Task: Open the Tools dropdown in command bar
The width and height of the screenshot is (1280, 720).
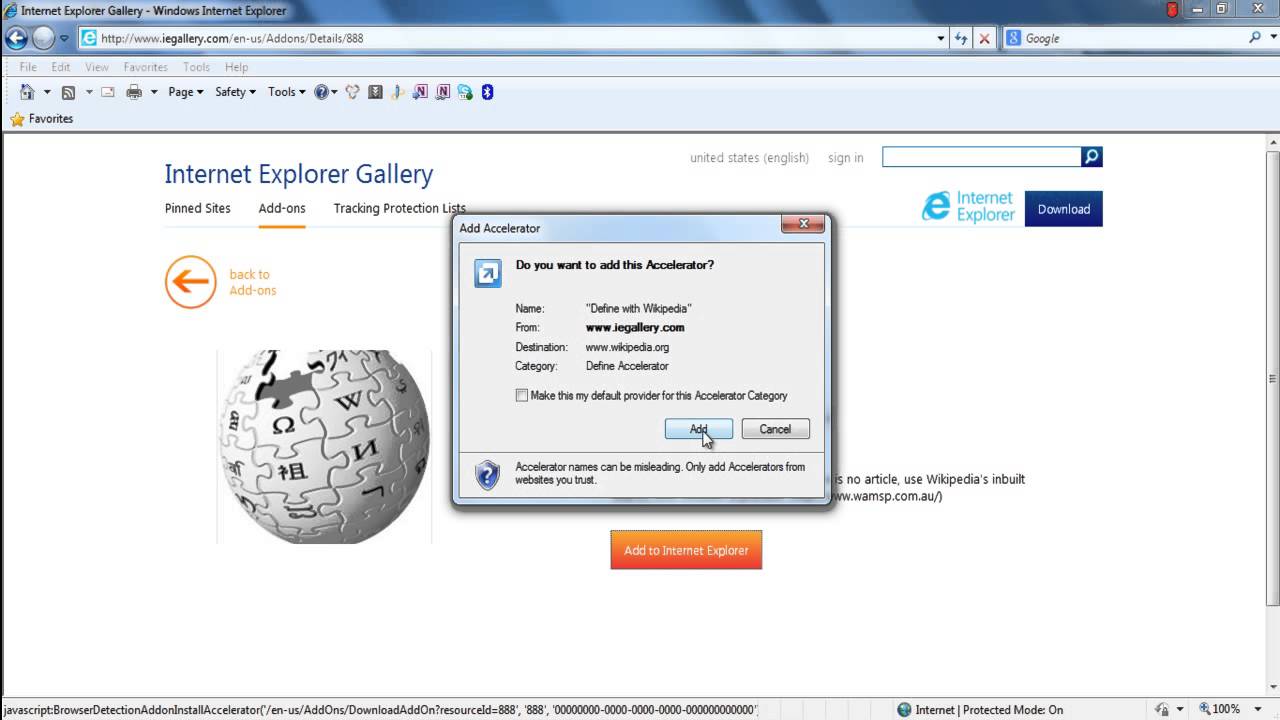Action: (286, 92)
